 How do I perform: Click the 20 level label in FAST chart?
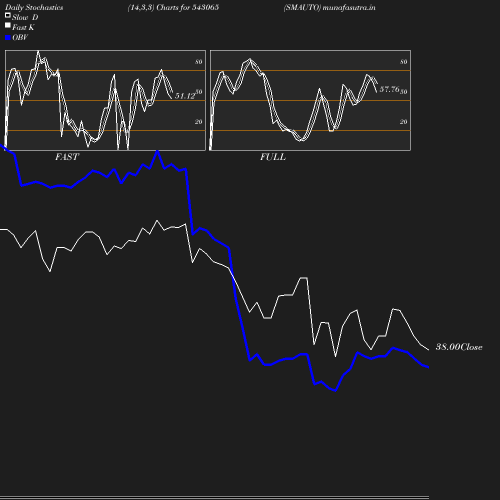click(x=199, y=122)
